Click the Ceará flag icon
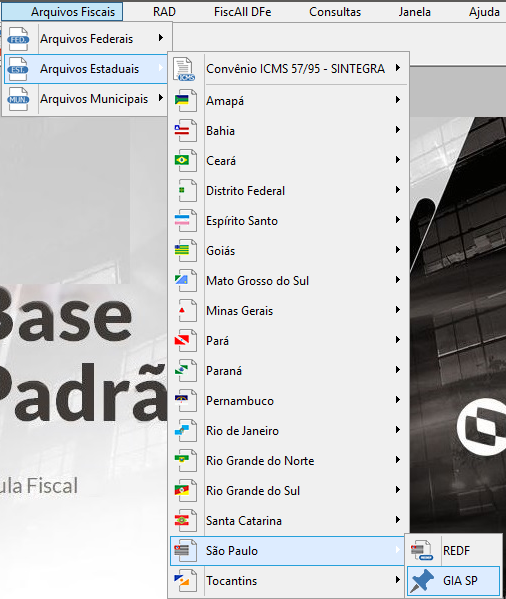Image resolution: width=506 pixels, height=599 pixels. click(186, 160)
